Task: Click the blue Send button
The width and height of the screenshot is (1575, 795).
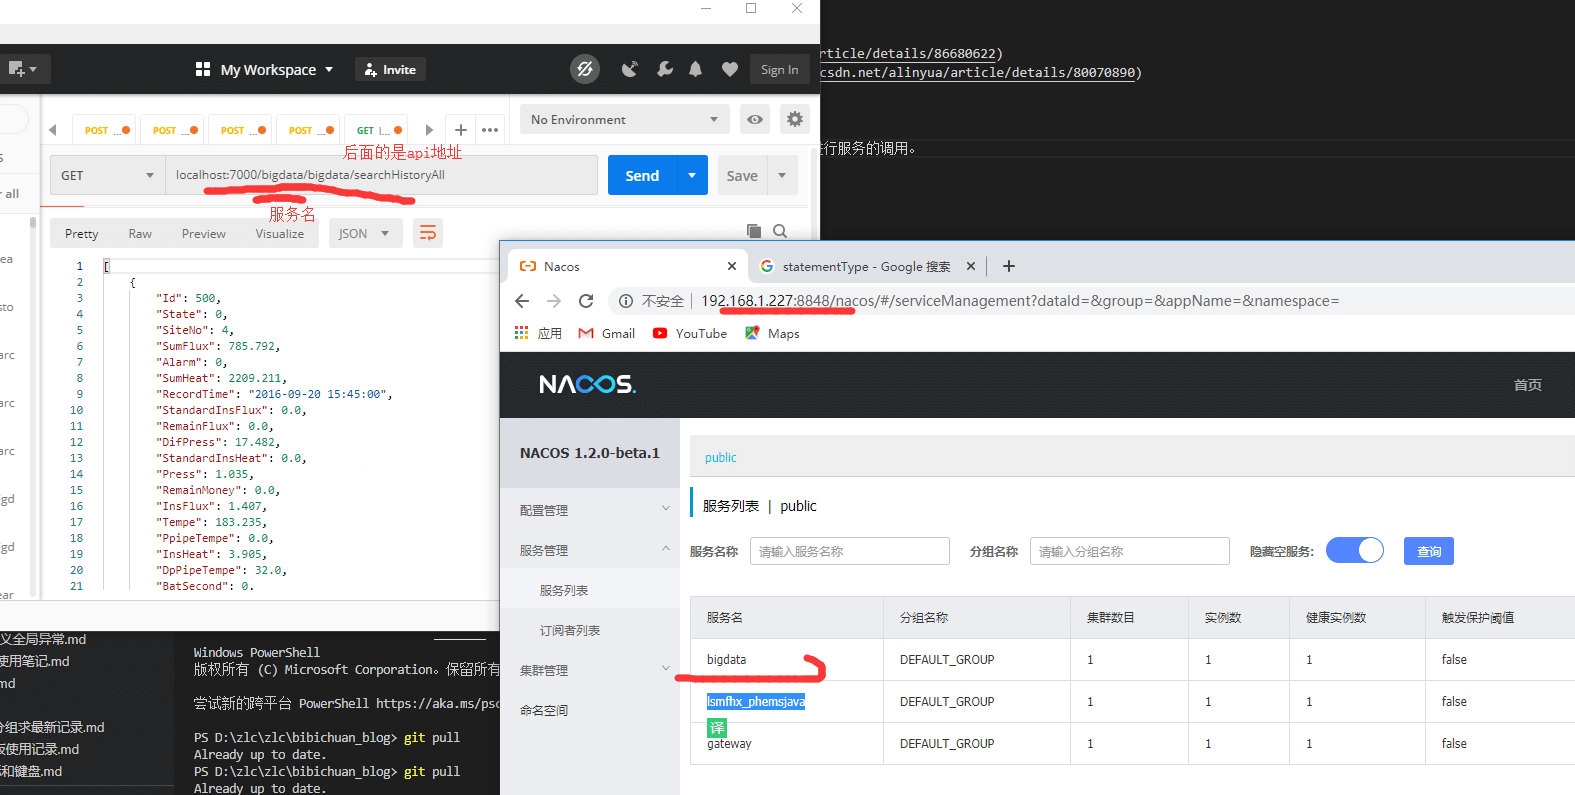Action: point(642,176)
